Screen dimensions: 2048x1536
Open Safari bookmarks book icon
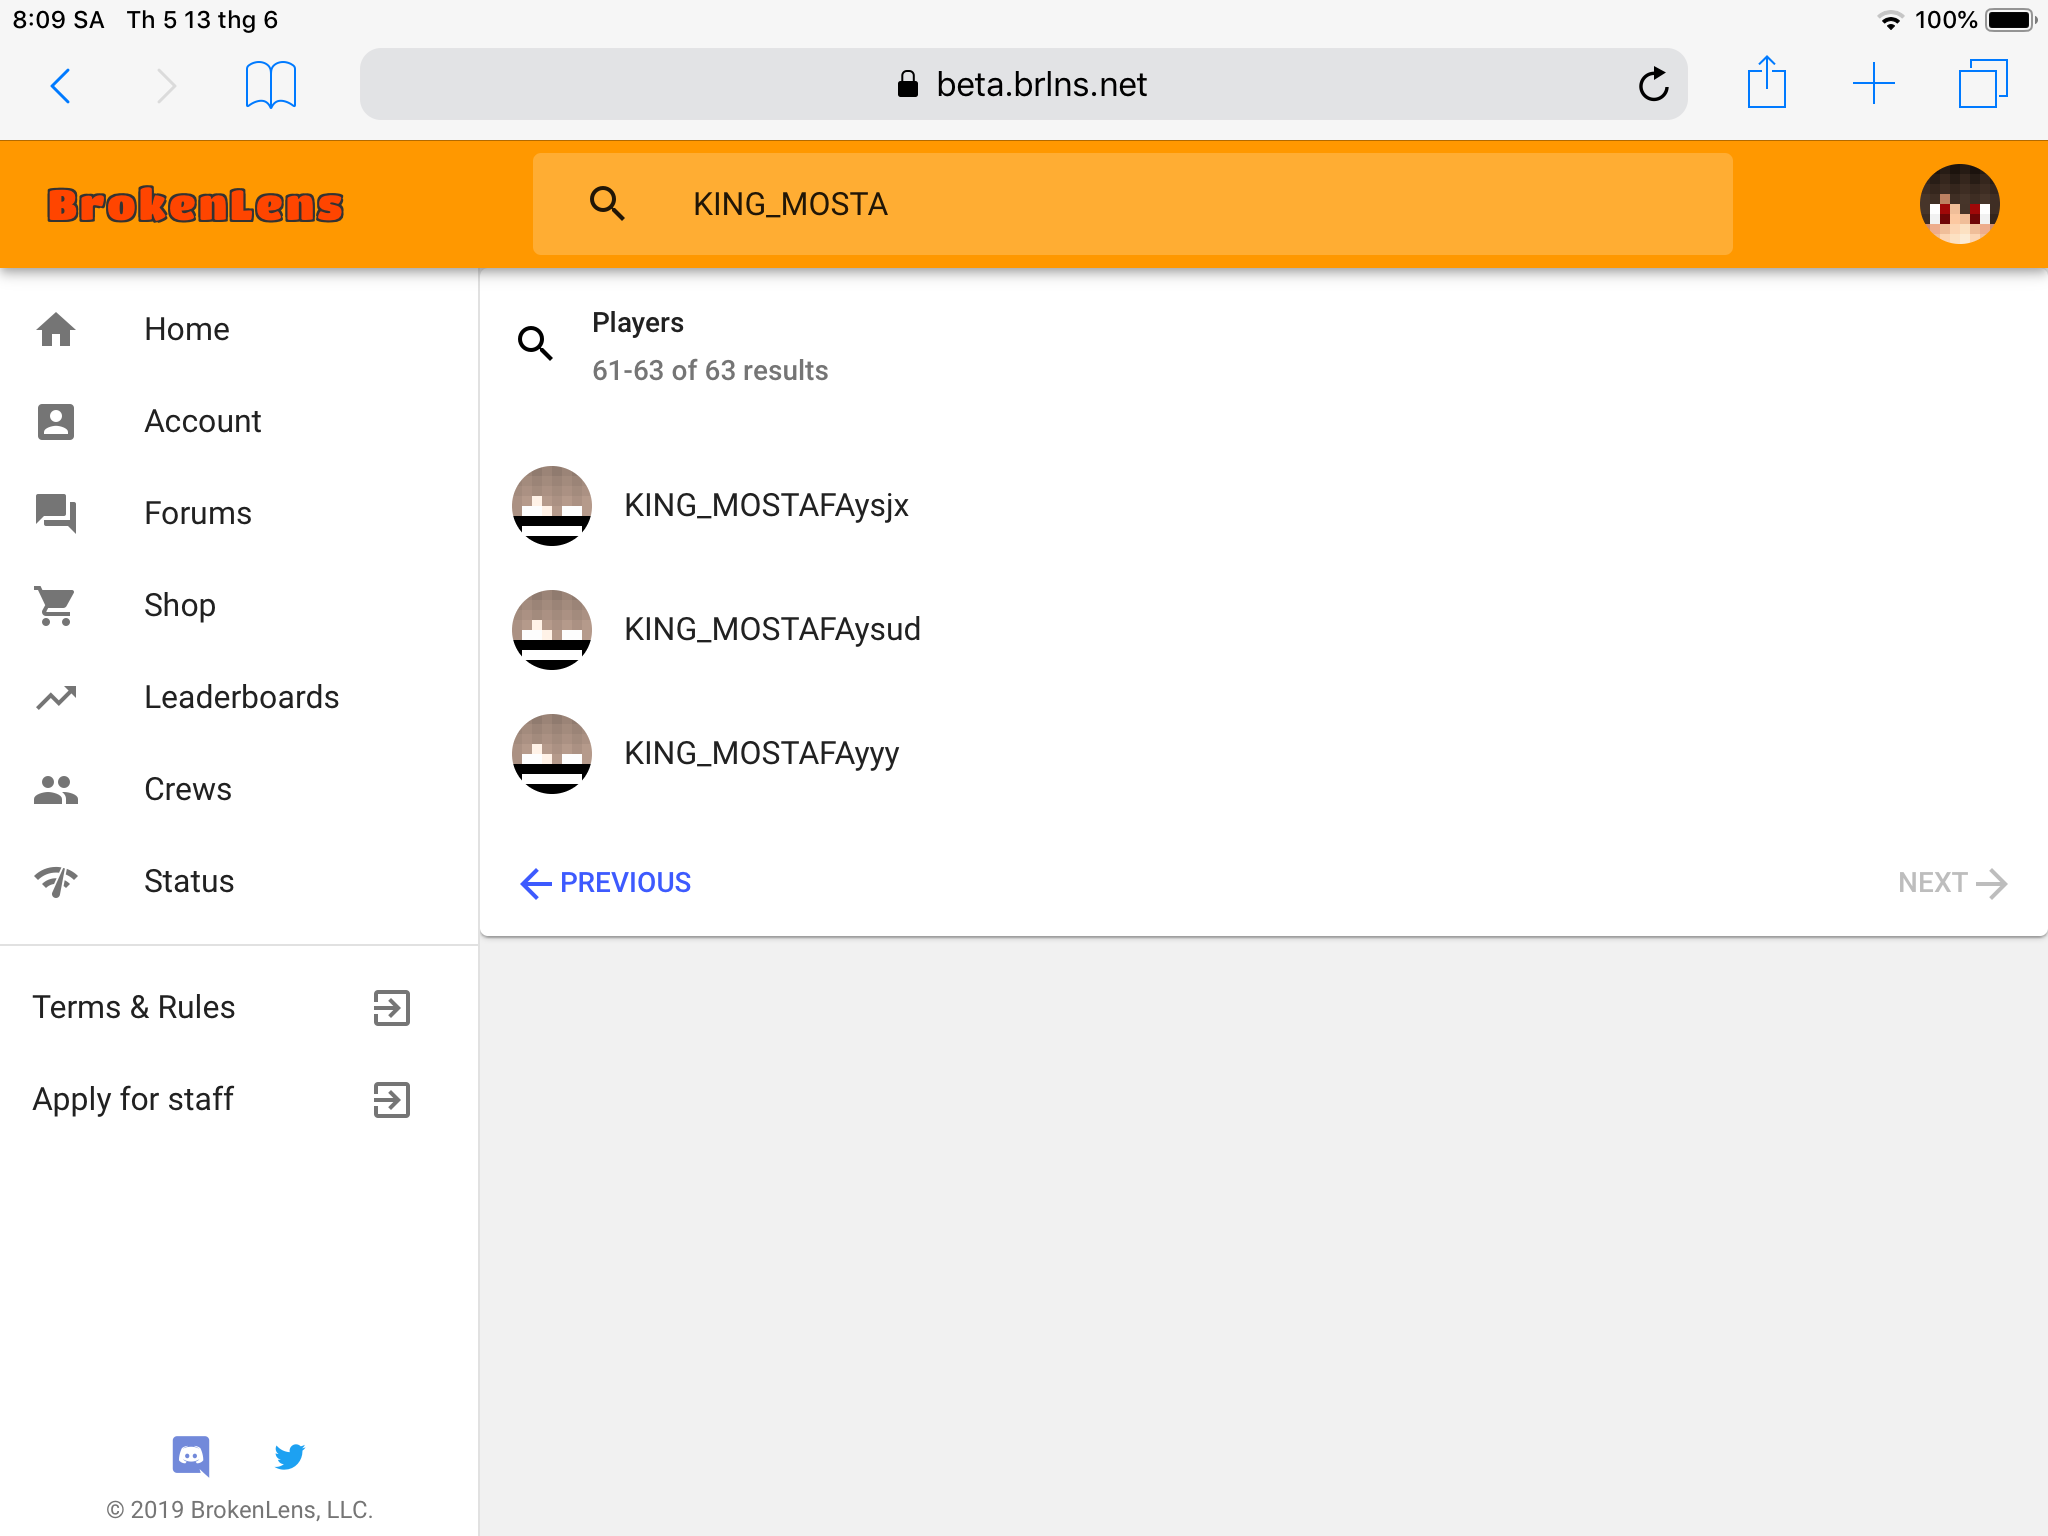[271, 84]
